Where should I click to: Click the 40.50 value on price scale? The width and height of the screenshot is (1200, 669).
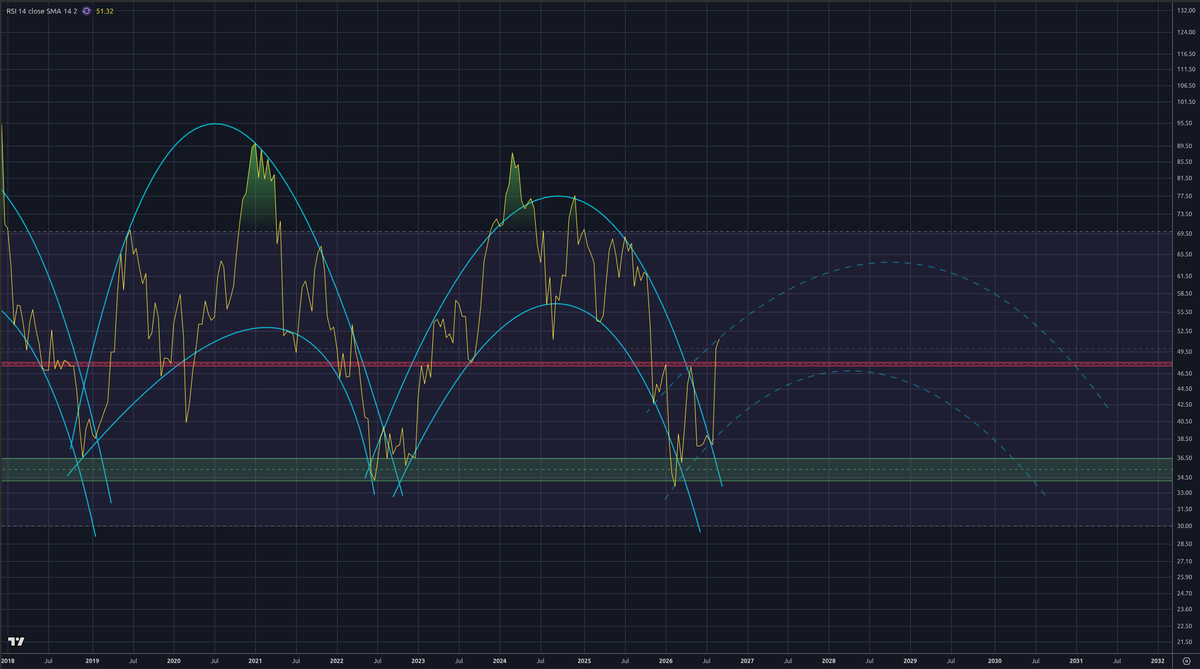coord(1186,421)
